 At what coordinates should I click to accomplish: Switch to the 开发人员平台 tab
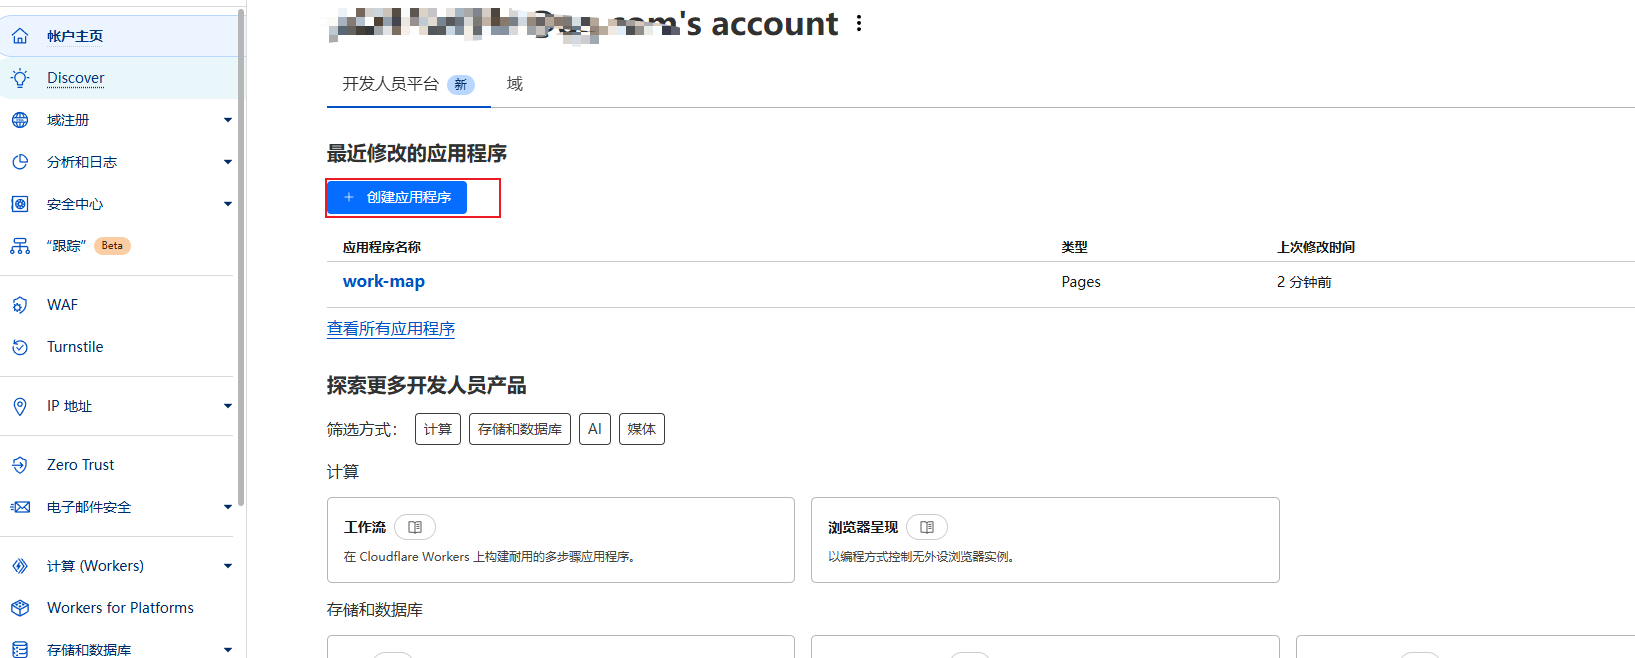tap(408, 84)
